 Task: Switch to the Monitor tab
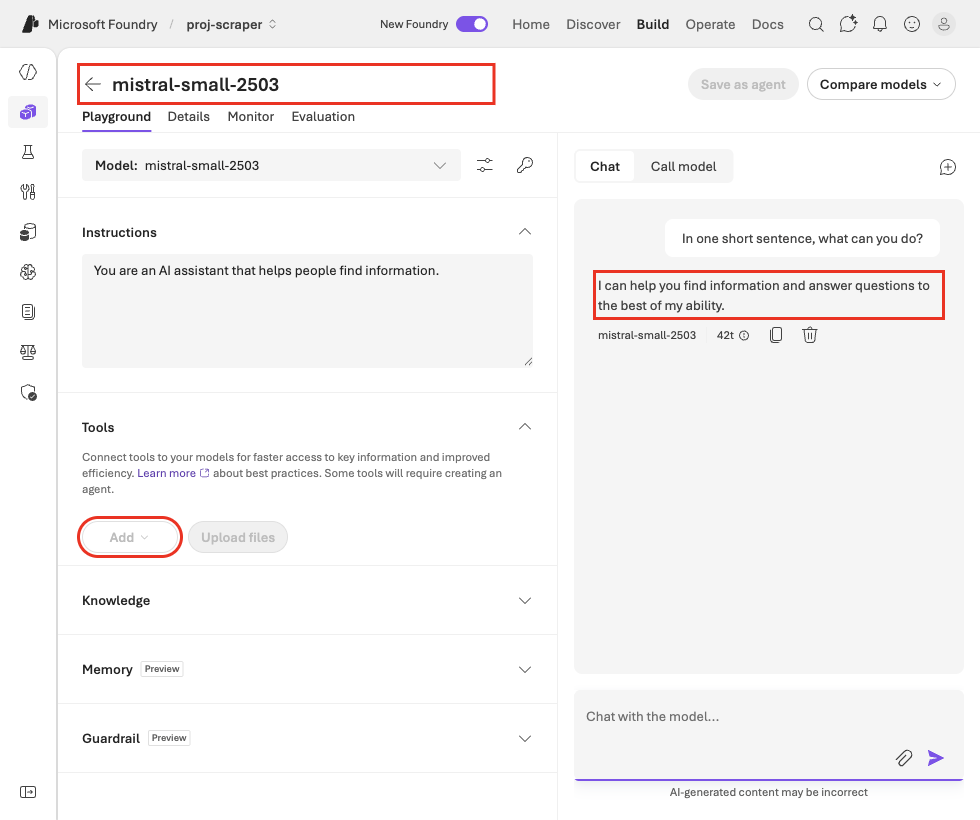tap(251, 117)
